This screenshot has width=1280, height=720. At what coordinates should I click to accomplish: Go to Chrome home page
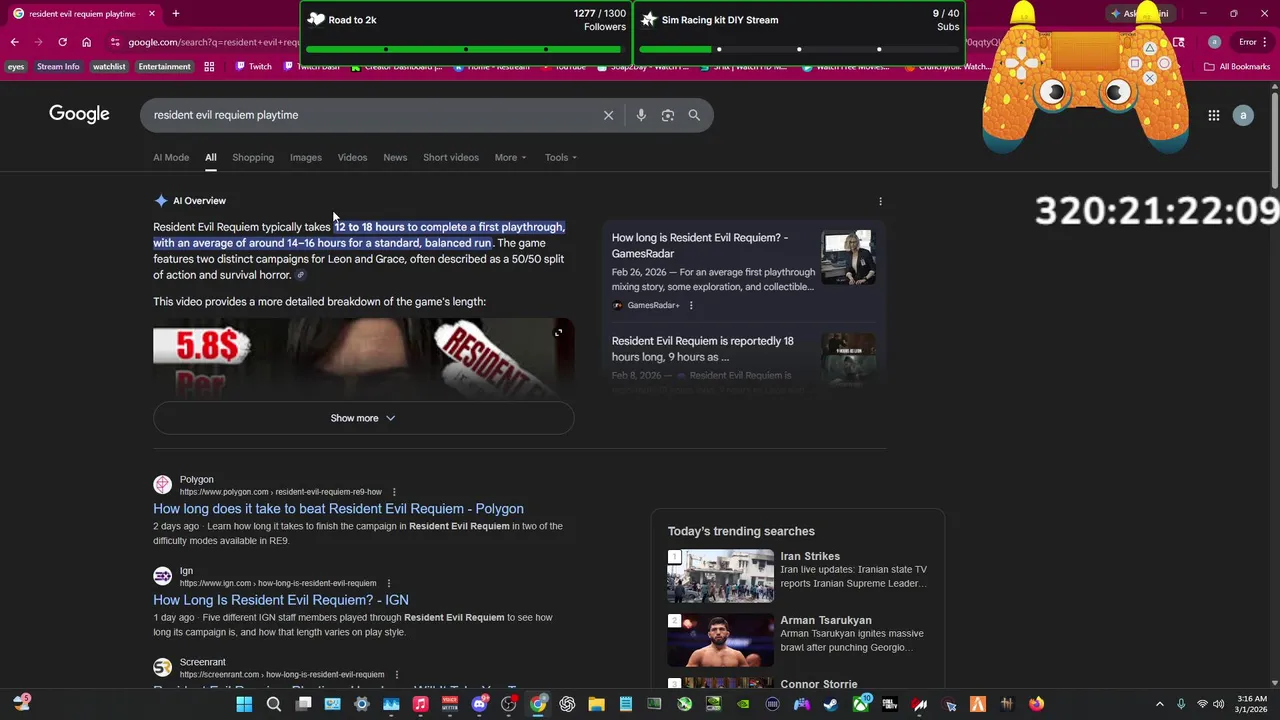tap(86, 42)
